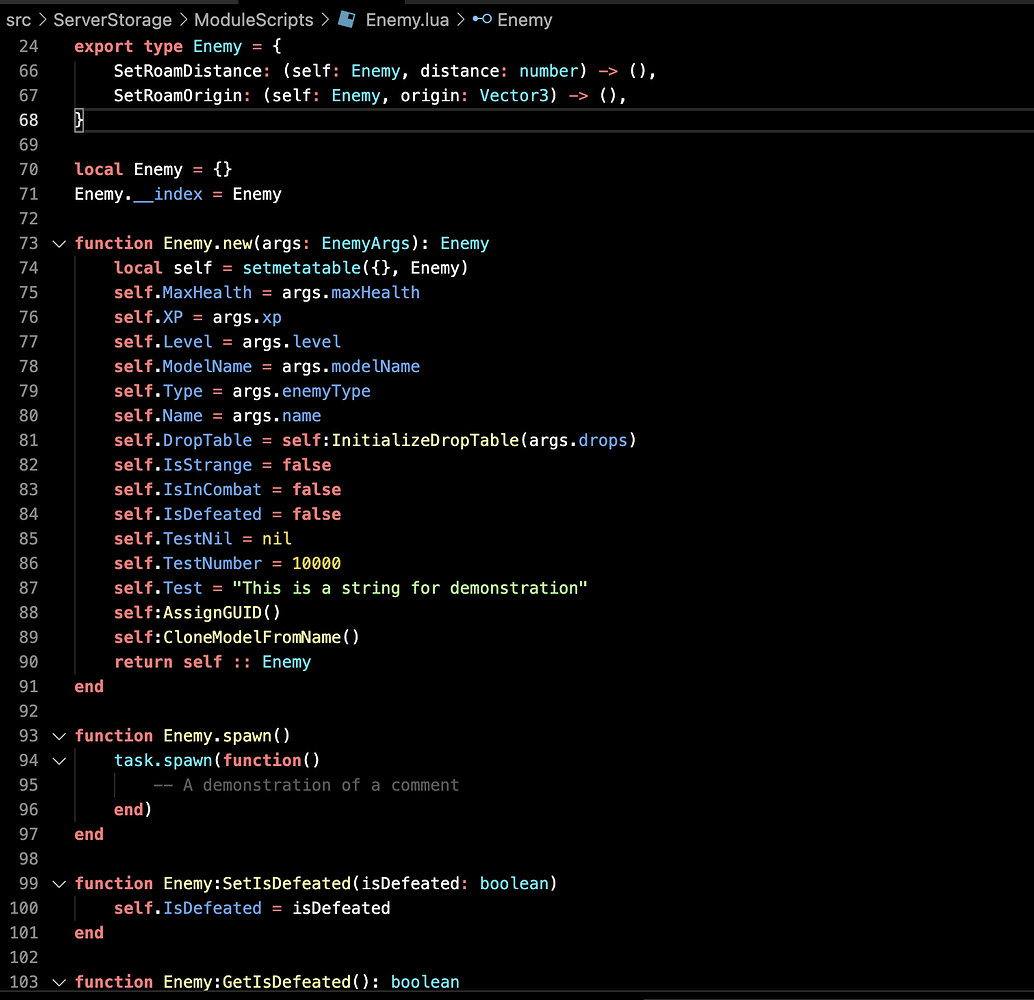
Task: Collapse the SetIsDefeated function fold arrow
Action: pos(58,883)
